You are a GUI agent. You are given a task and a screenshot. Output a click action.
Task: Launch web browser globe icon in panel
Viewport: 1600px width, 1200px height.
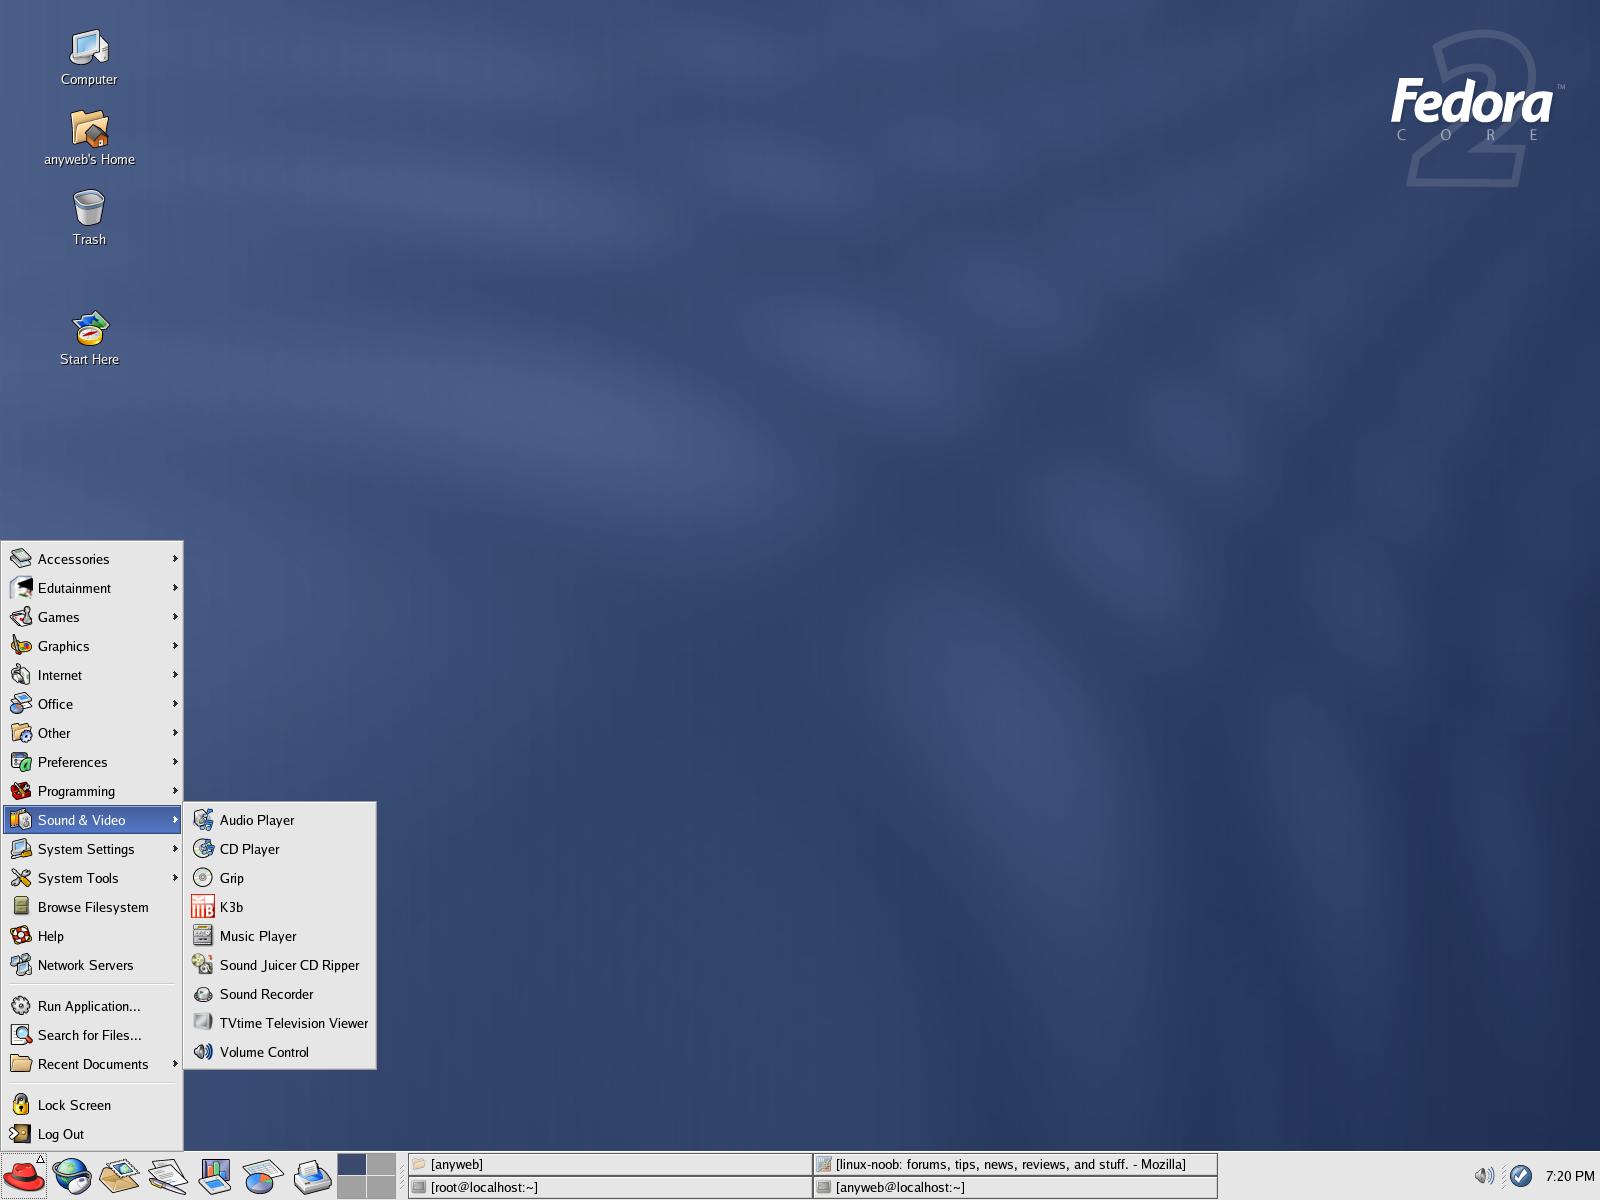pos(72,1176)
